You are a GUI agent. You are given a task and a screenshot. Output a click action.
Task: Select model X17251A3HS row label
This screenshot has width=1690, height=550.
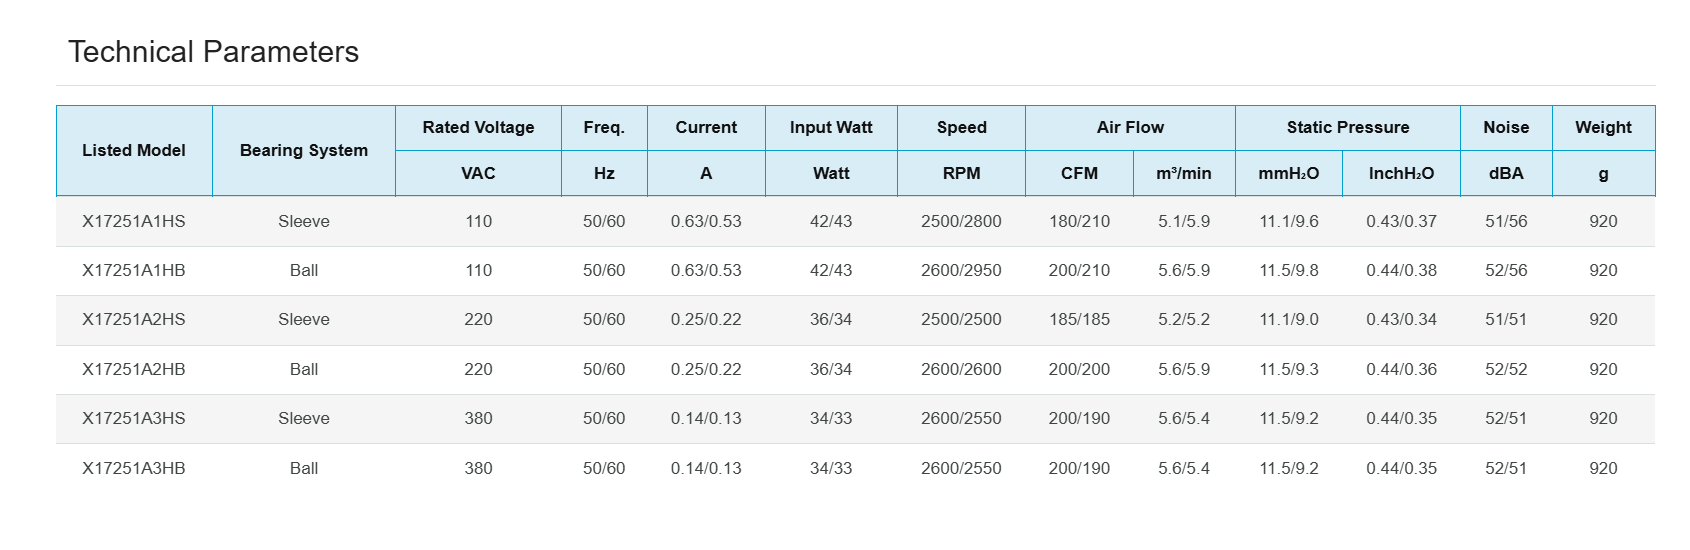[x=134, y=418]
